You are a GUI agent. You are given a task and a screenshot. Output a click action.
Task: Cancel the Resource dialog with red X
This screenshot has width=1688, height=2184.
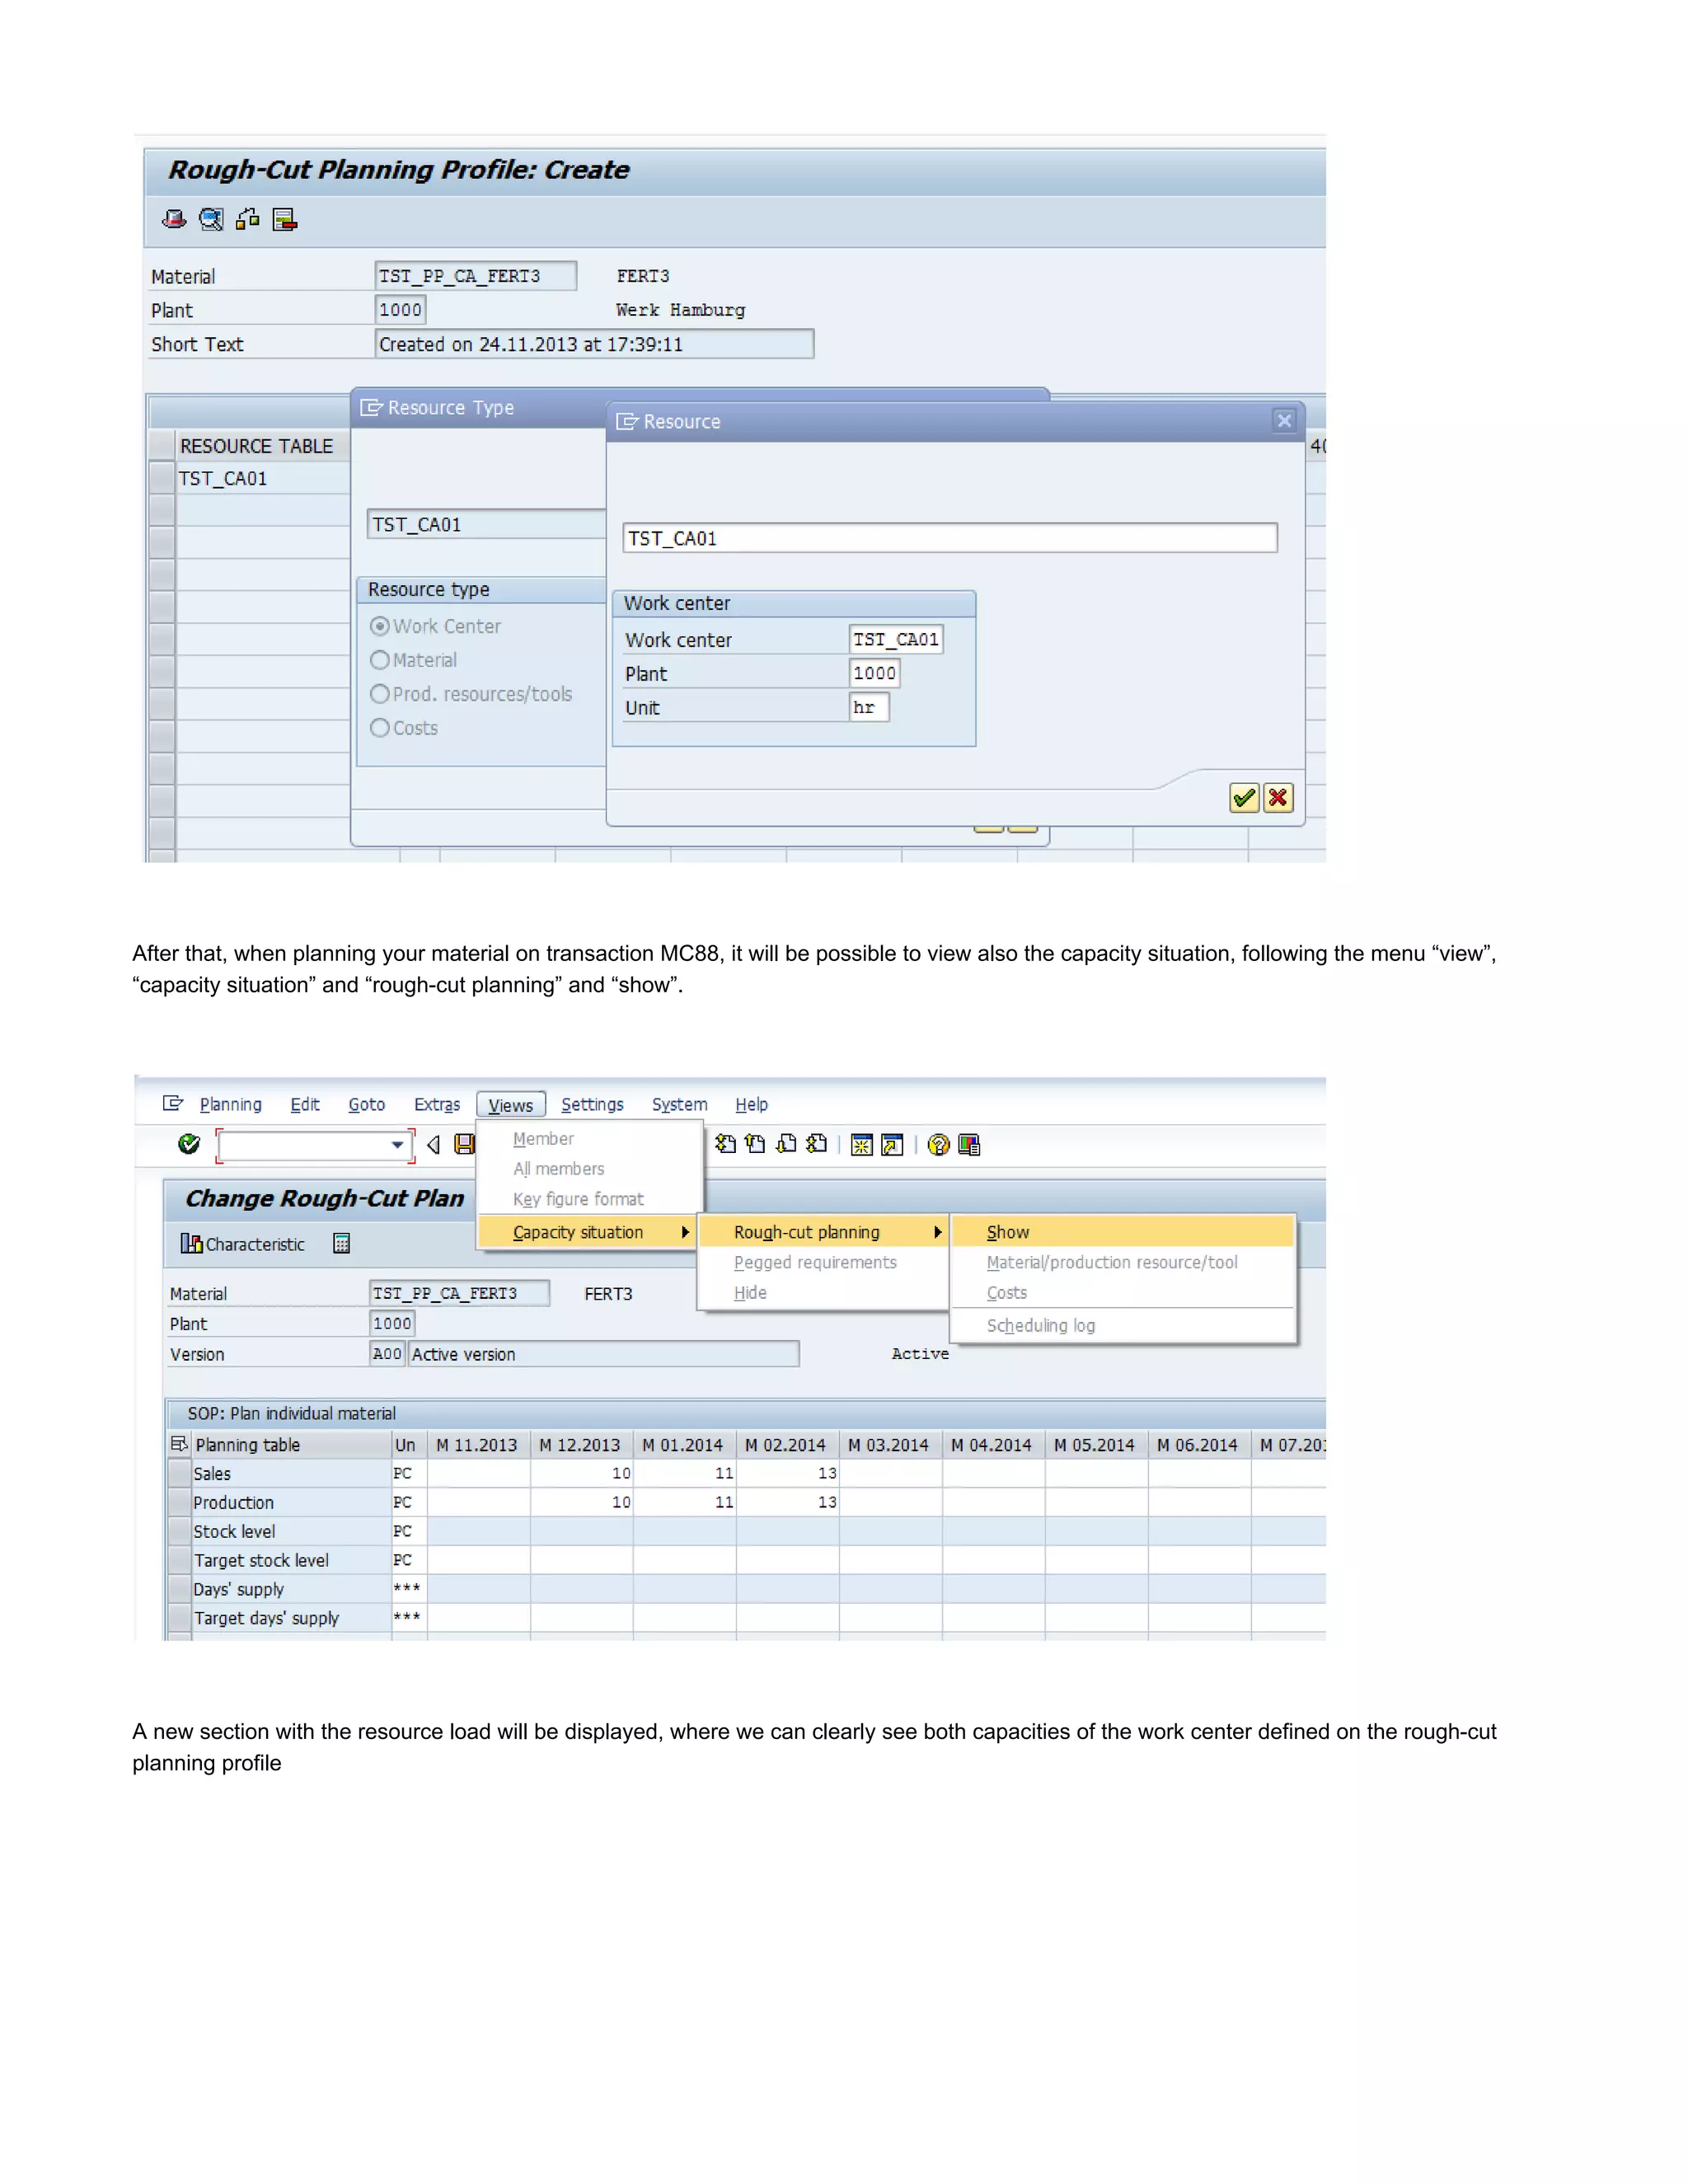click(1278, 797)
